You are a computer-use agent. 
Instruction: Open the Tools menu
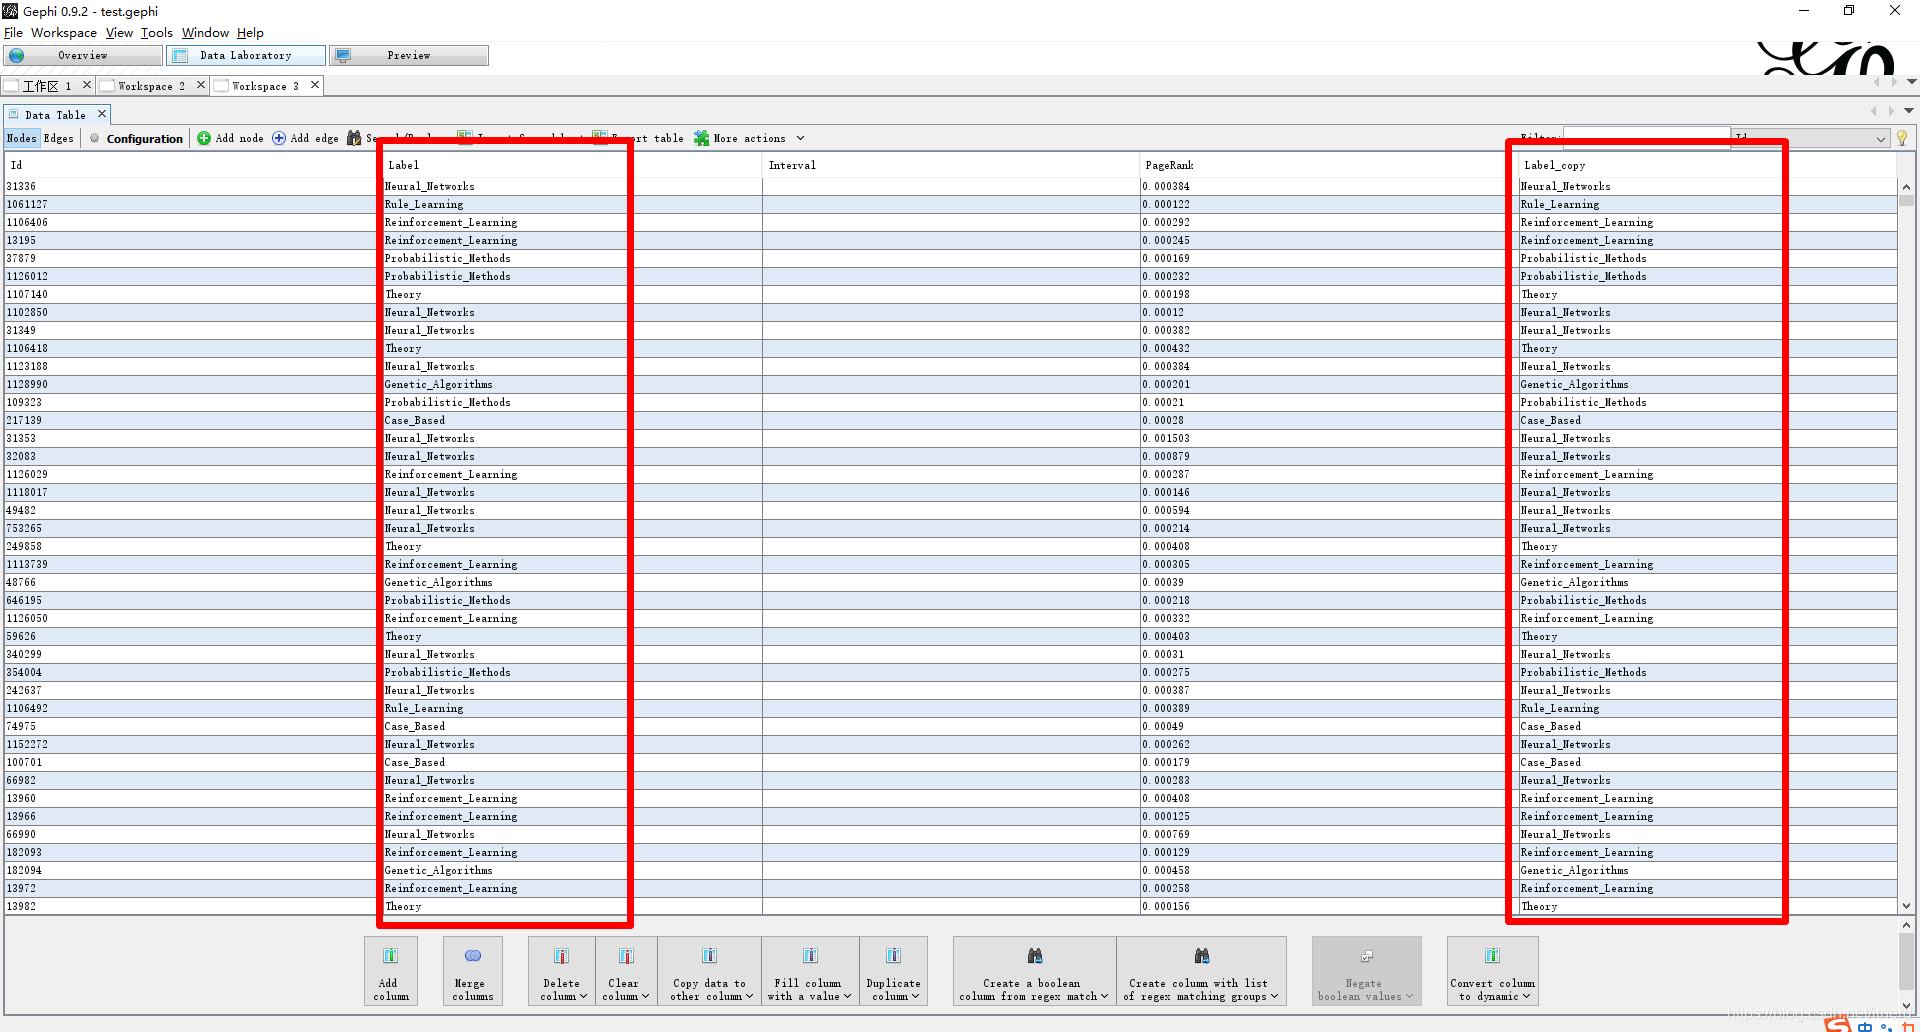tap(156, 33)
